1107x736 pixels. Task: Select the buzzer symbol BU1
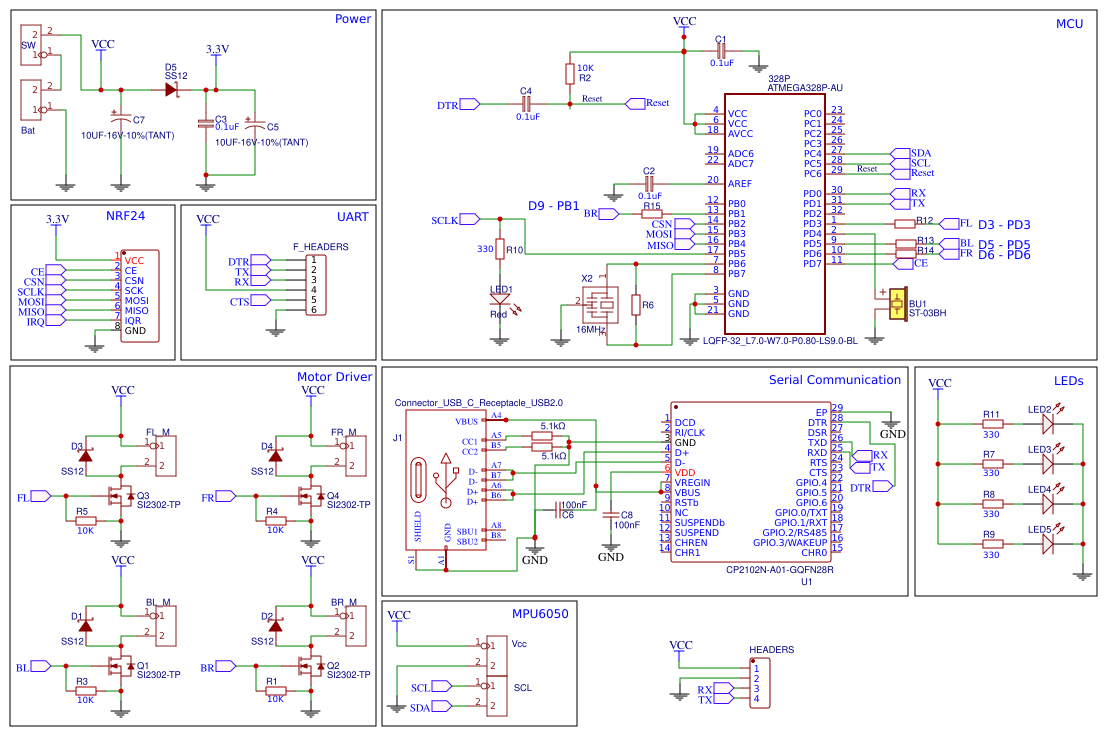(x=897, y=304)
